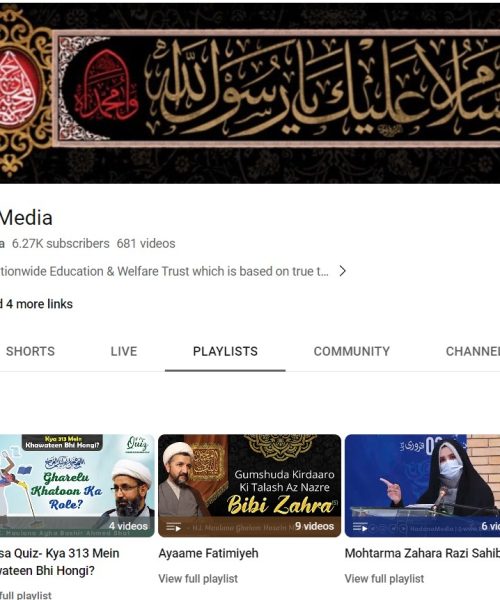Open Bibi Zahra playlist thumbnail
The width and height of the screenshot is (500, 600).
pos(249,486)
